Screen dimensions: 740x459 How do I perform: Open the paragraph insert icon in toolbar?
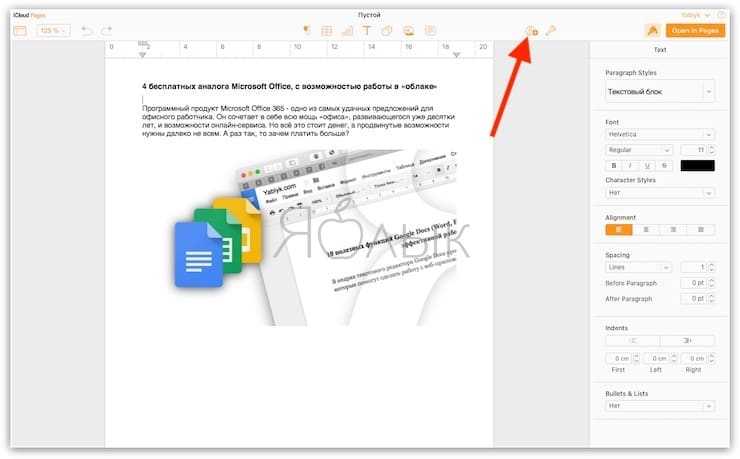pos(307,31)
